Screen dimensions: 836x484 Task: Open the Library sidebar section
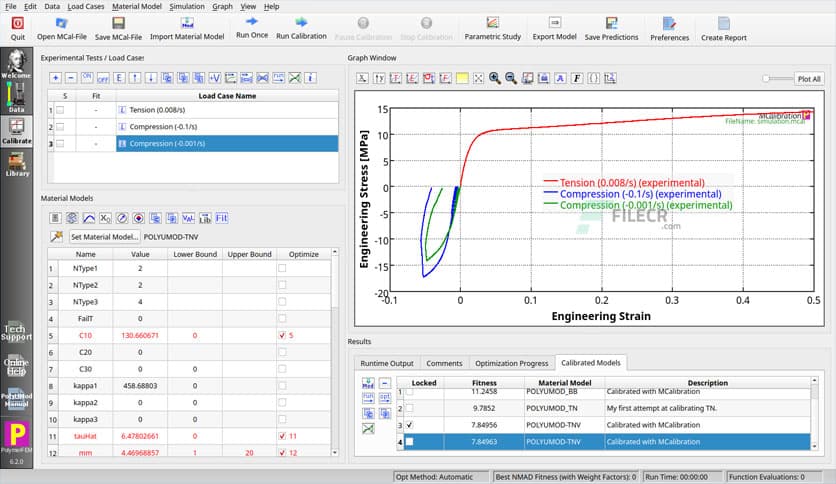[x=17, y=164]
